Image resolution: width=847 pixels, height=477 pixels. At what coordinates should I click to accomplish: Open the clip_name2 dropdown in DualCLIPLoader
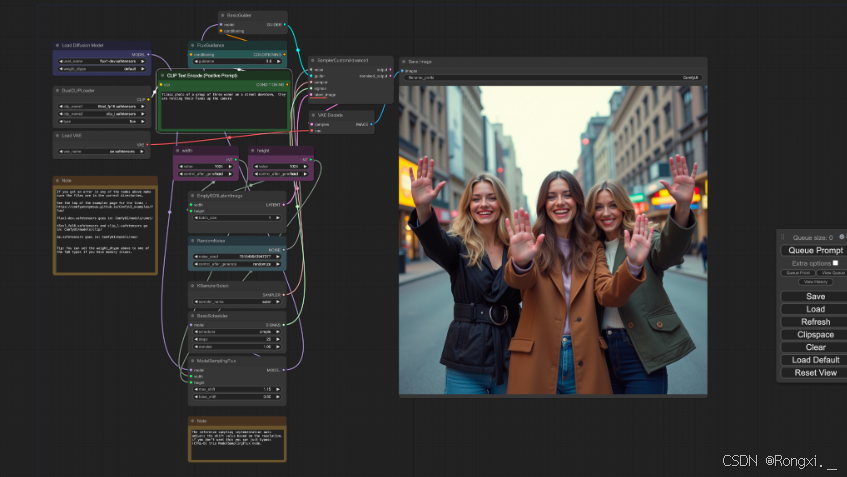point(102,114)
